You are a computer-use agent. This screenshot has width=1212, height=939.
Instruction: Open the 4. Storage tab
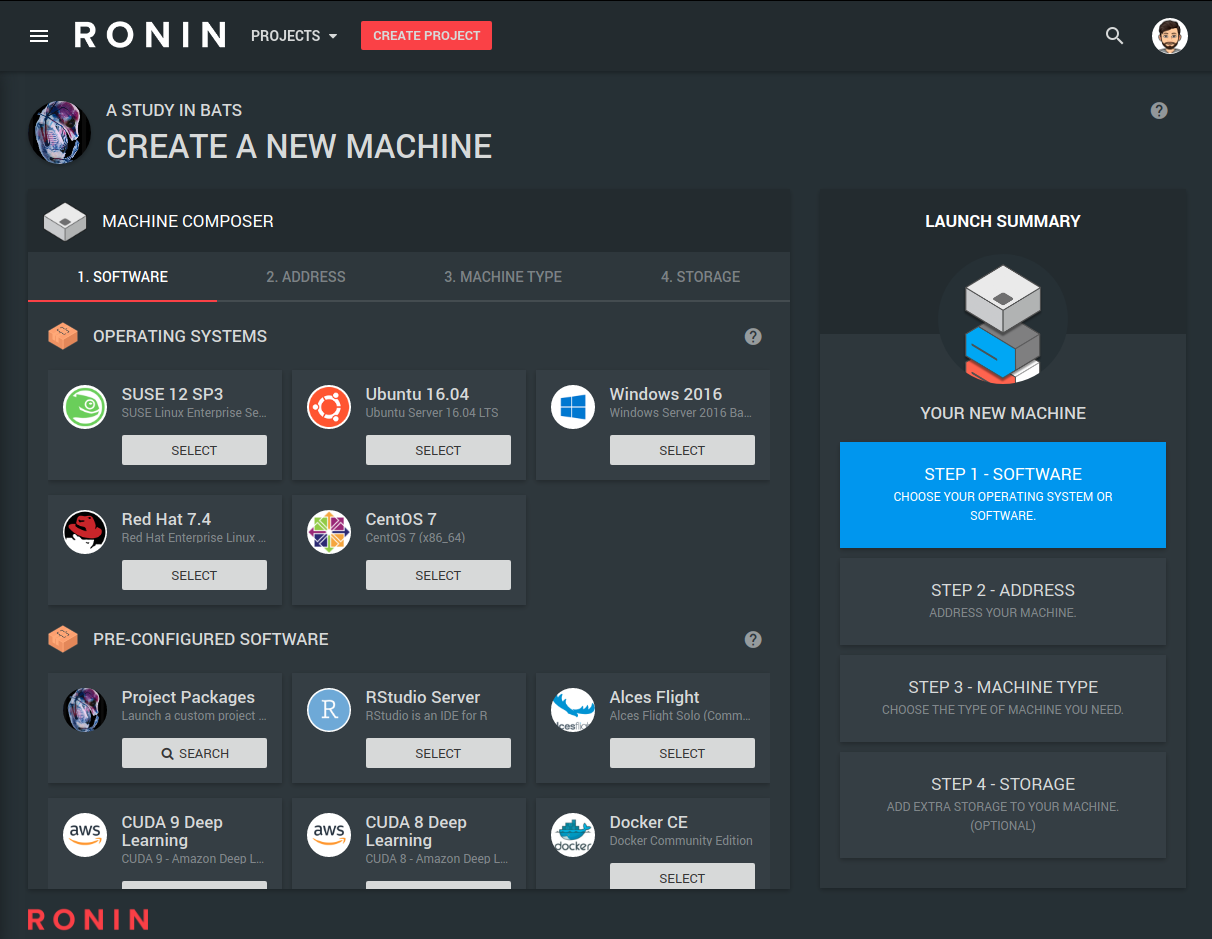(x=700, y=277)
